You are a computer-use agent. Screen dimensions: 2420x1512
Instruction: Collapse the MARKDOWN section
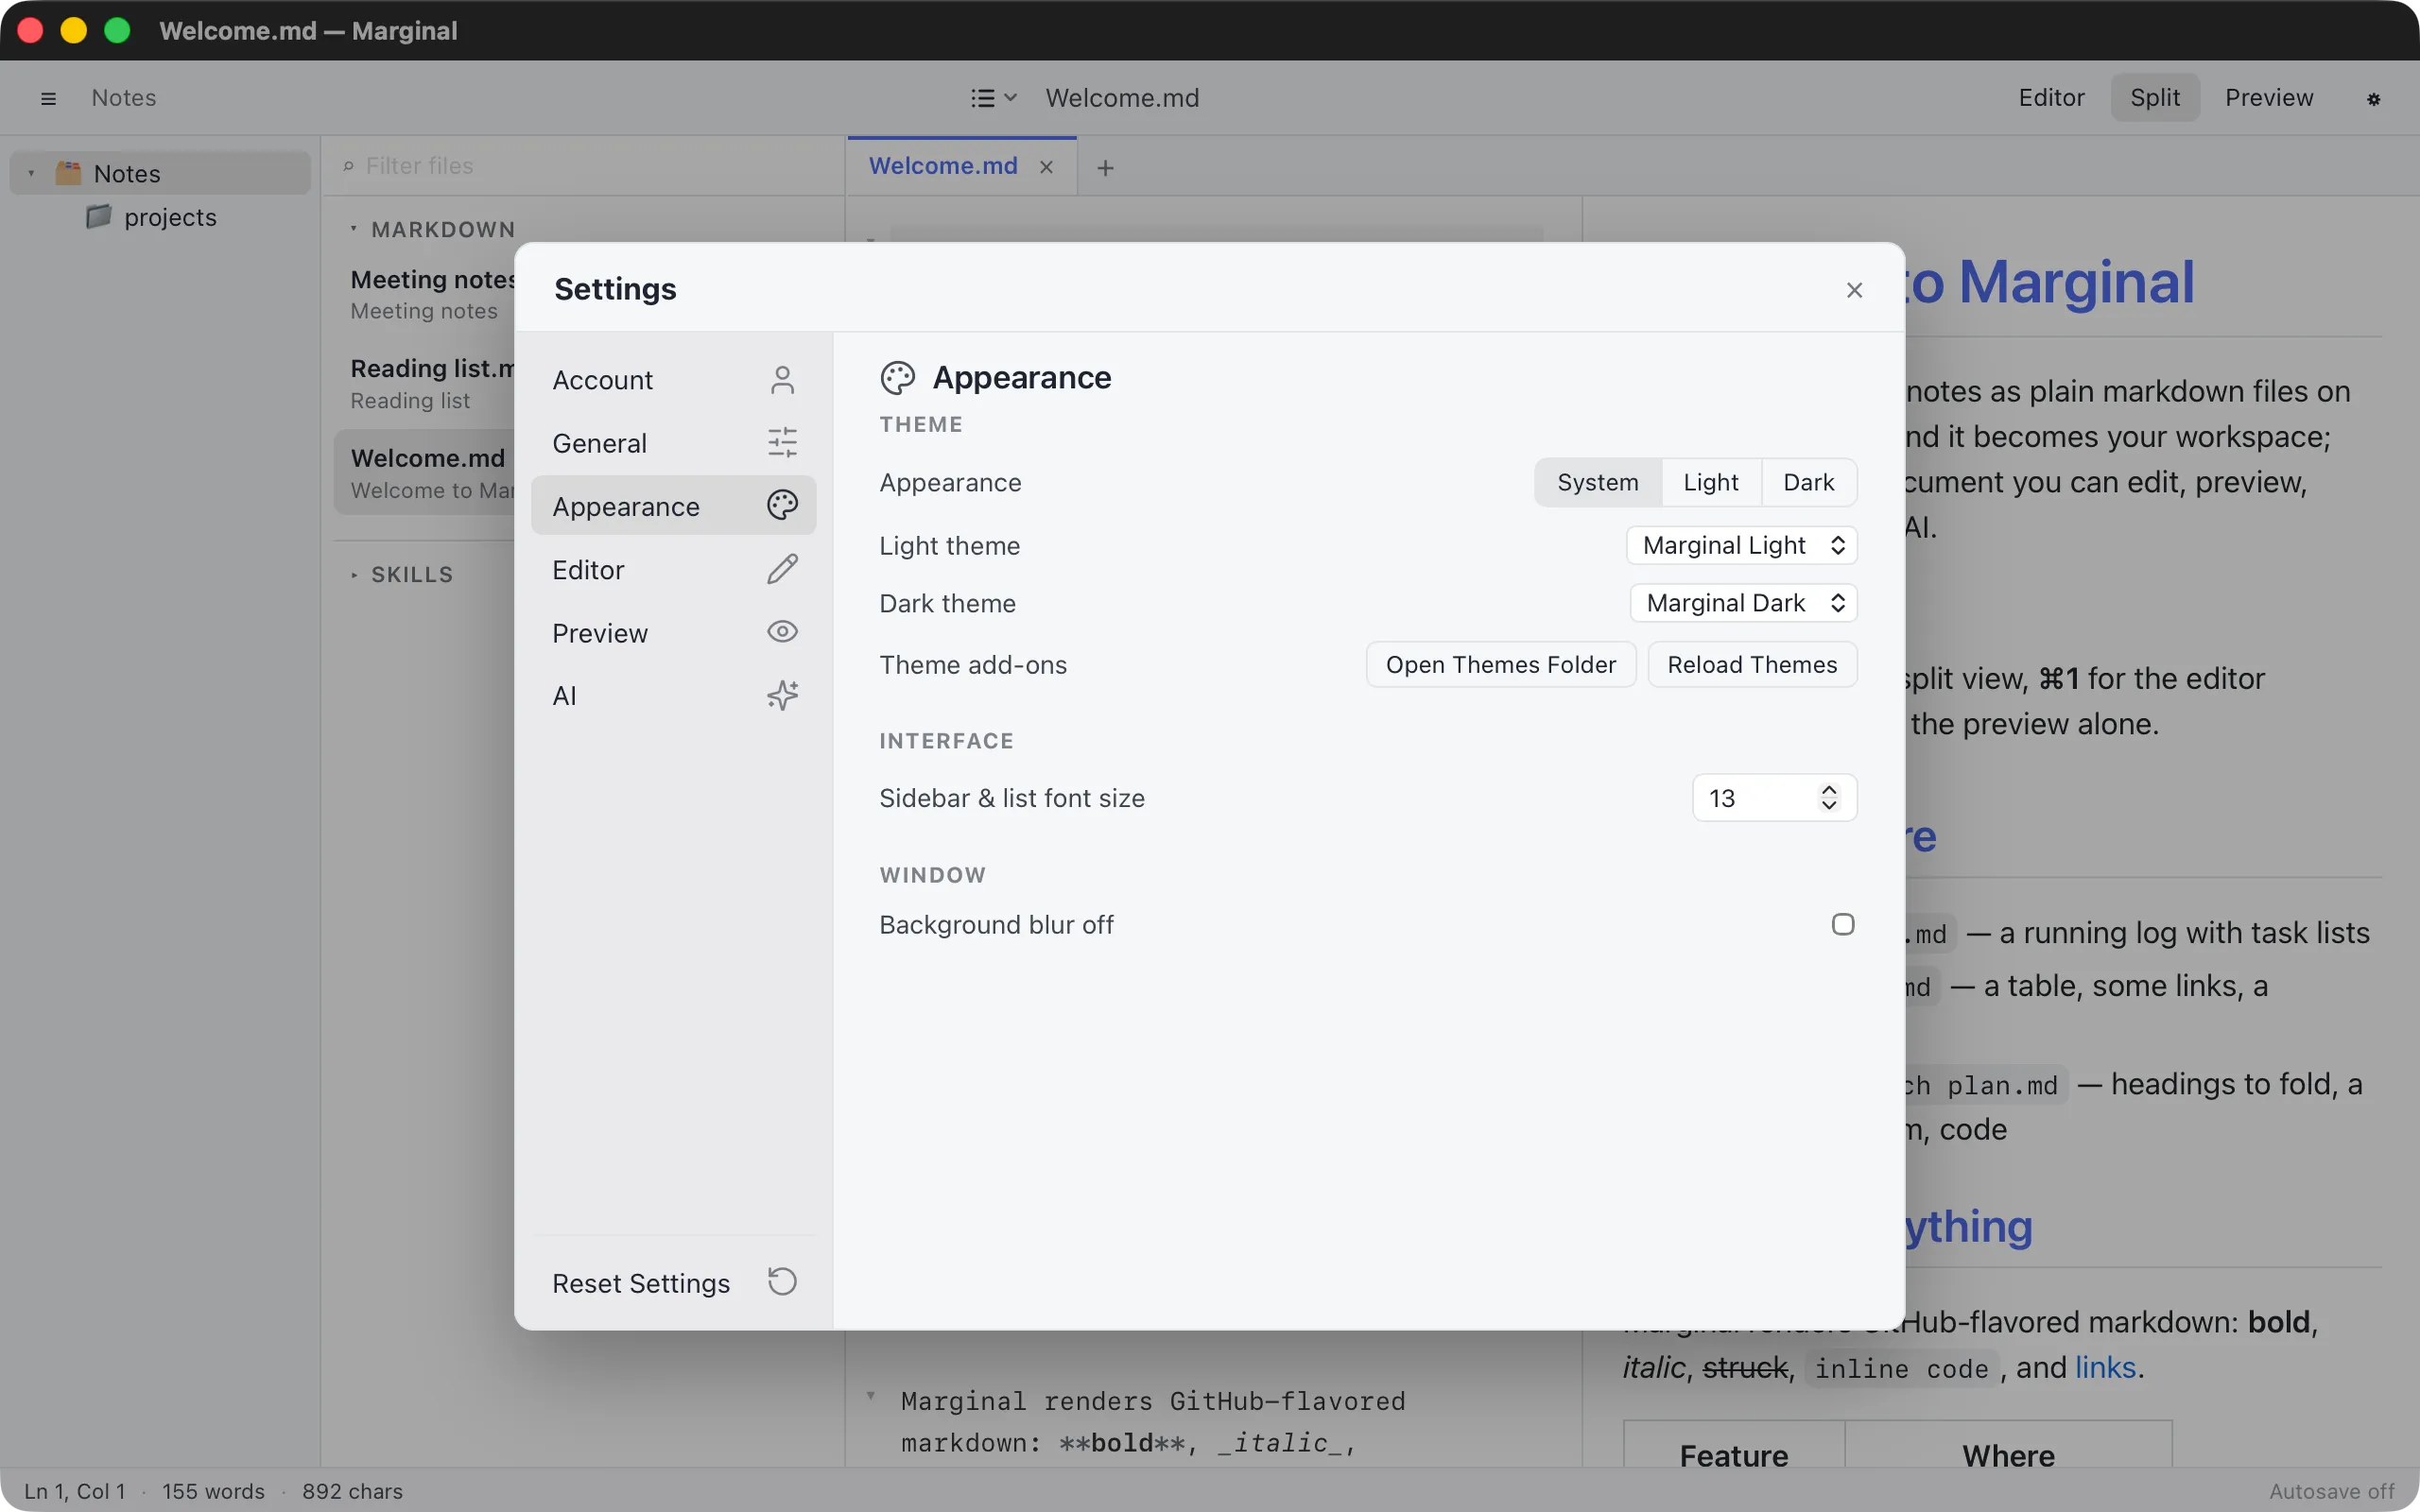354,229
